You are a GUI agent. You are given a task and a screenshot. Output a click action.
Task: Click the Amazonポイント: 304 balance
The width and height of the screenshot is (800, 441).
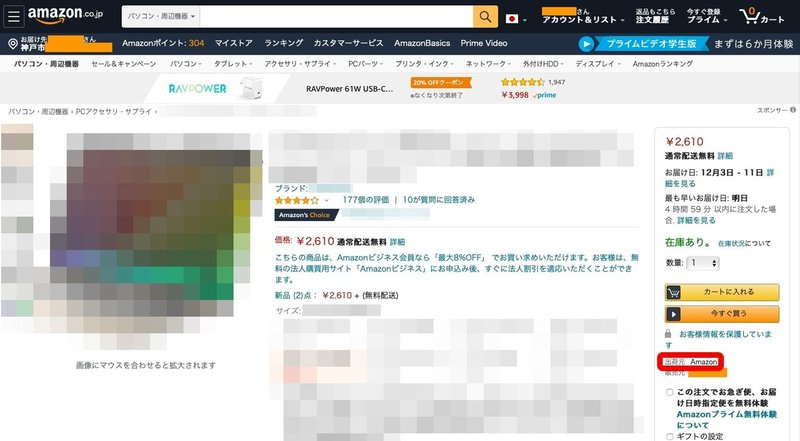tap(163, 43)
